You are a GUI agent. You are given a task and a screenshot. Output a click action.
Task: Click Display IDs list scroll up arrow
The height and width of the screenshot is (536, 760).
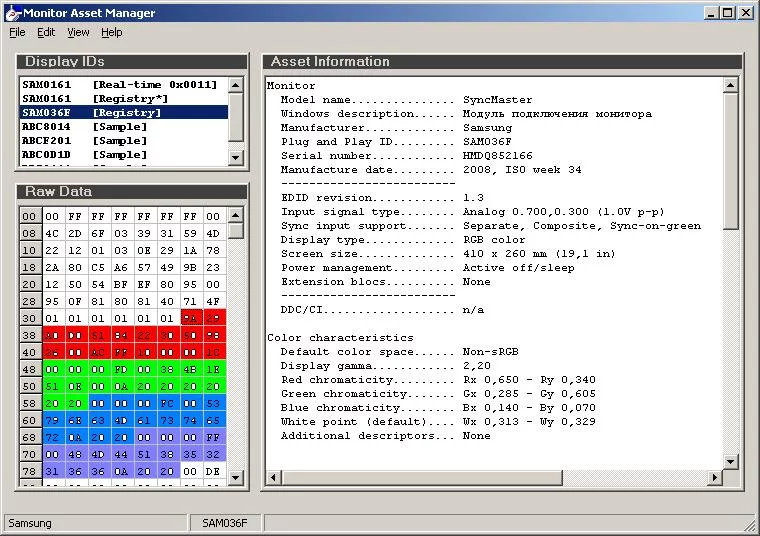coord(236,86)
